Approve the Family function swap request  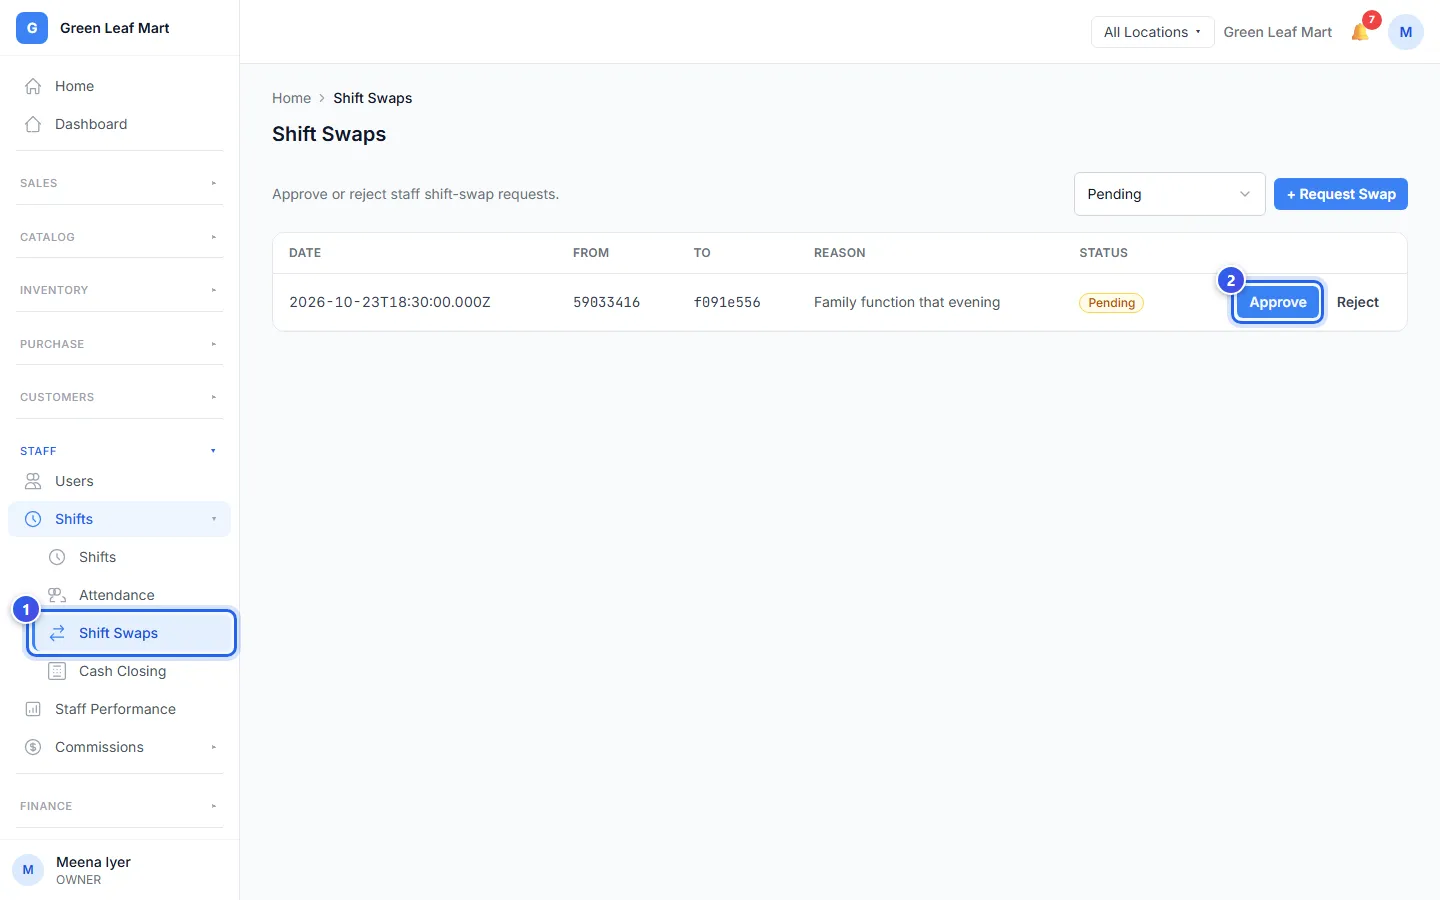pos(1278,302)
